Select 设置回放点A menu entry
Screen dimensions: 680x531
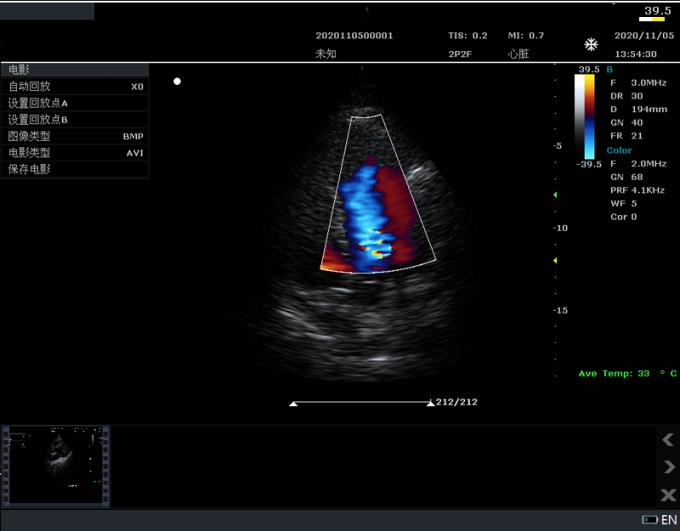[75, 103]
